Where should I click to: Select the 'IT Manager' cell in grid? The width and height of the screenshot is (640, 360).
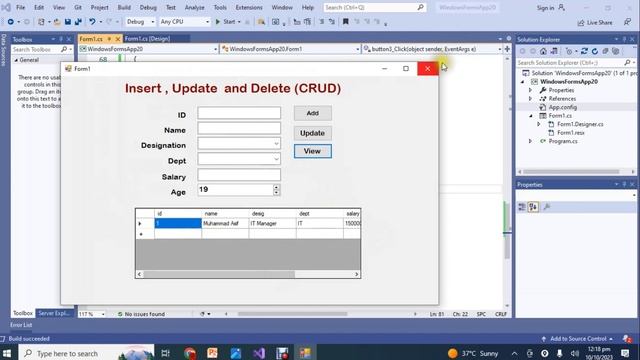(272, 224)
